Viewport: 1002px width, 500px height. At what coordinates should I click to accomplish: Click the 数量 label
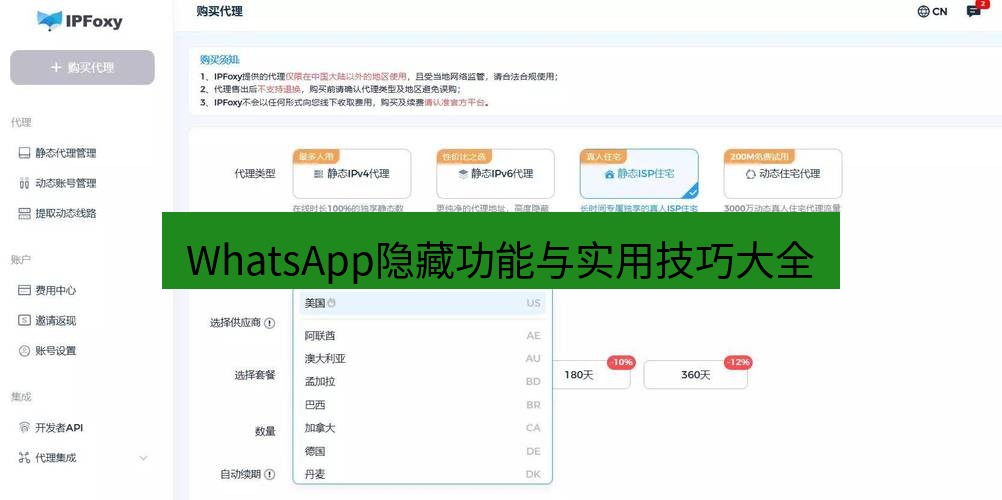point(265,432)
